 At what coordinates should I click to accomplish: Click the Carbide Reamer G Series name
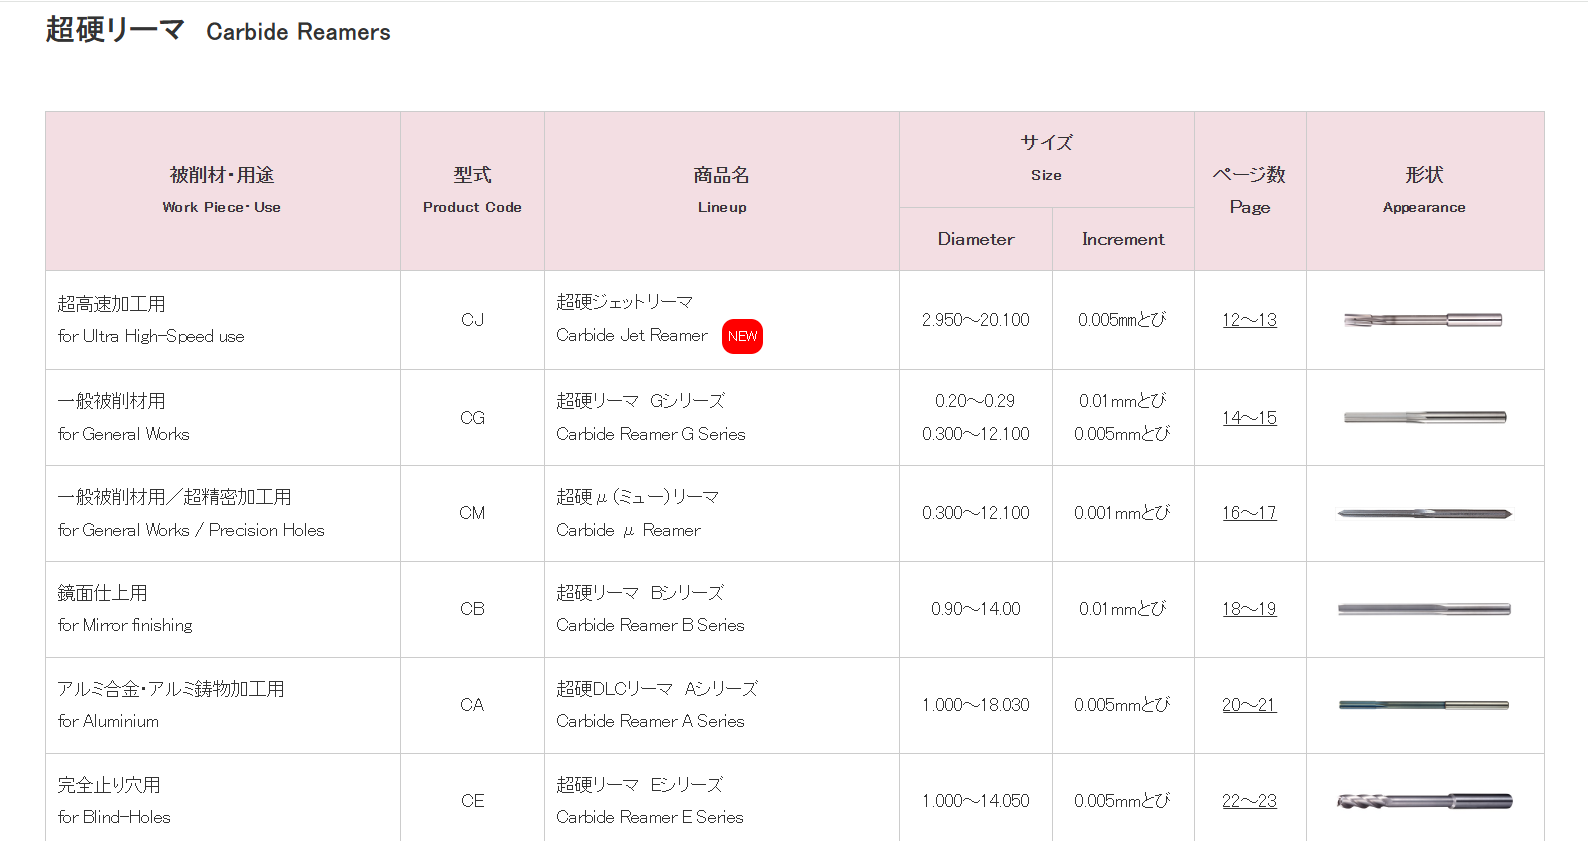coord(650,434)
